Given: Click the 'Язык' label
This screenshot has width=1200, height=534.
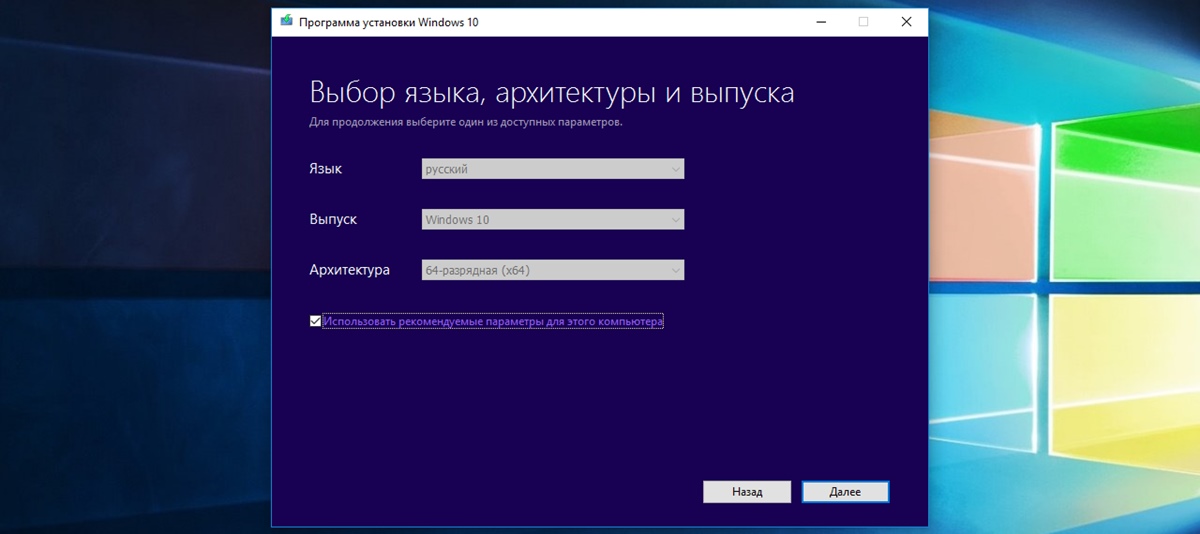Looking at the screenshot, I should click(326, 169).
